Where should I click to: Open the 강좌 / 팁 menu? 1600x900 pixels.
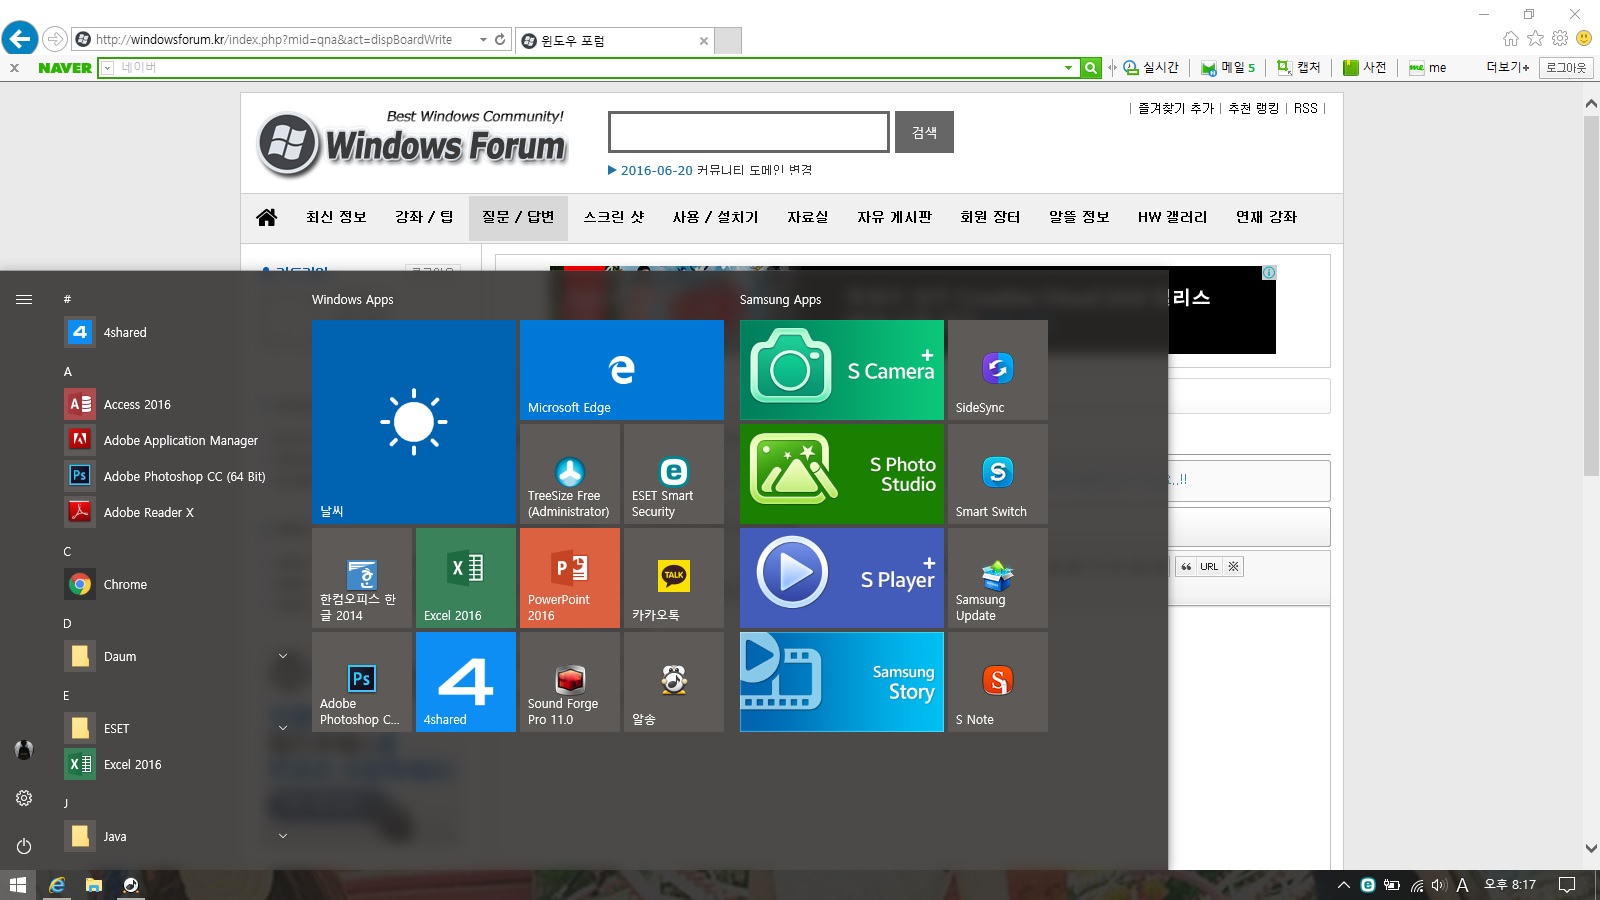pos(424,217)
